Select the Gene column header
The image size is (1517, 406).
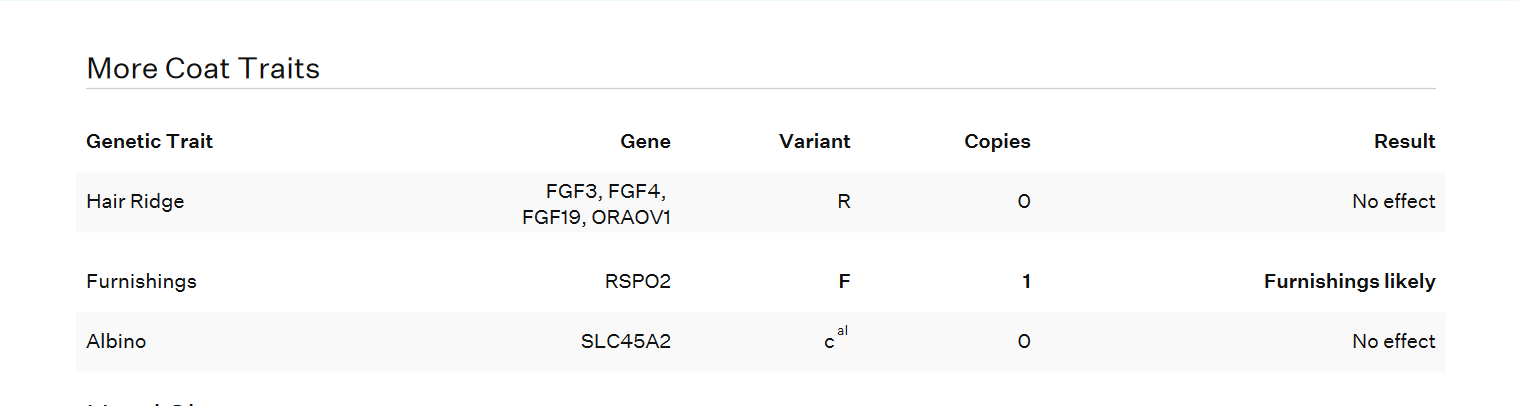[645, 141]
